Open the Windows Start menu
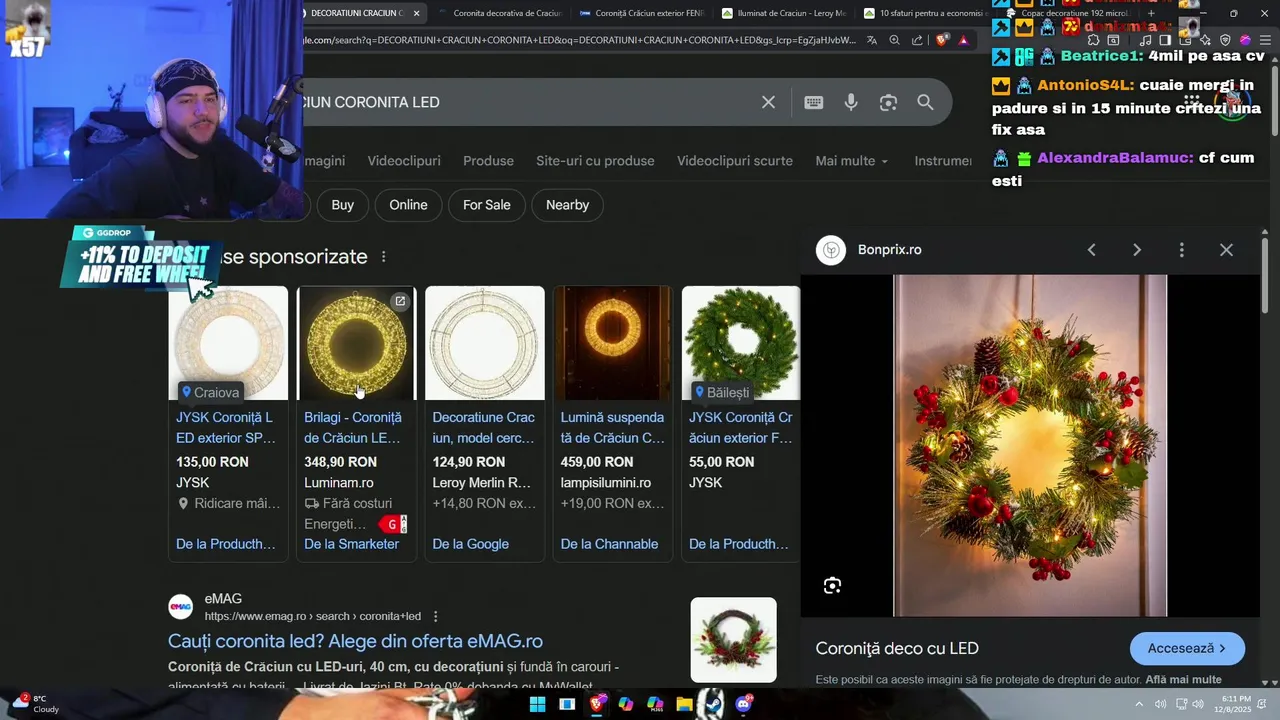Screen dimensions: 1280x720 (537, 704)
